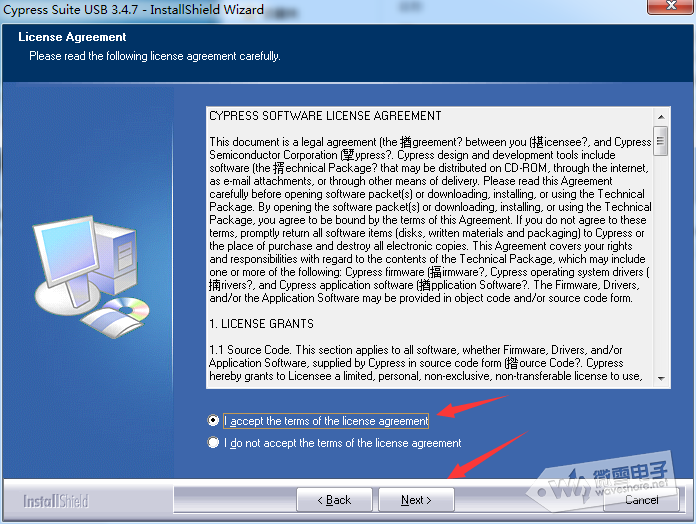The image size is (696, 524).
Task: Cancel the installation wizard
Action: coord(642,499)
